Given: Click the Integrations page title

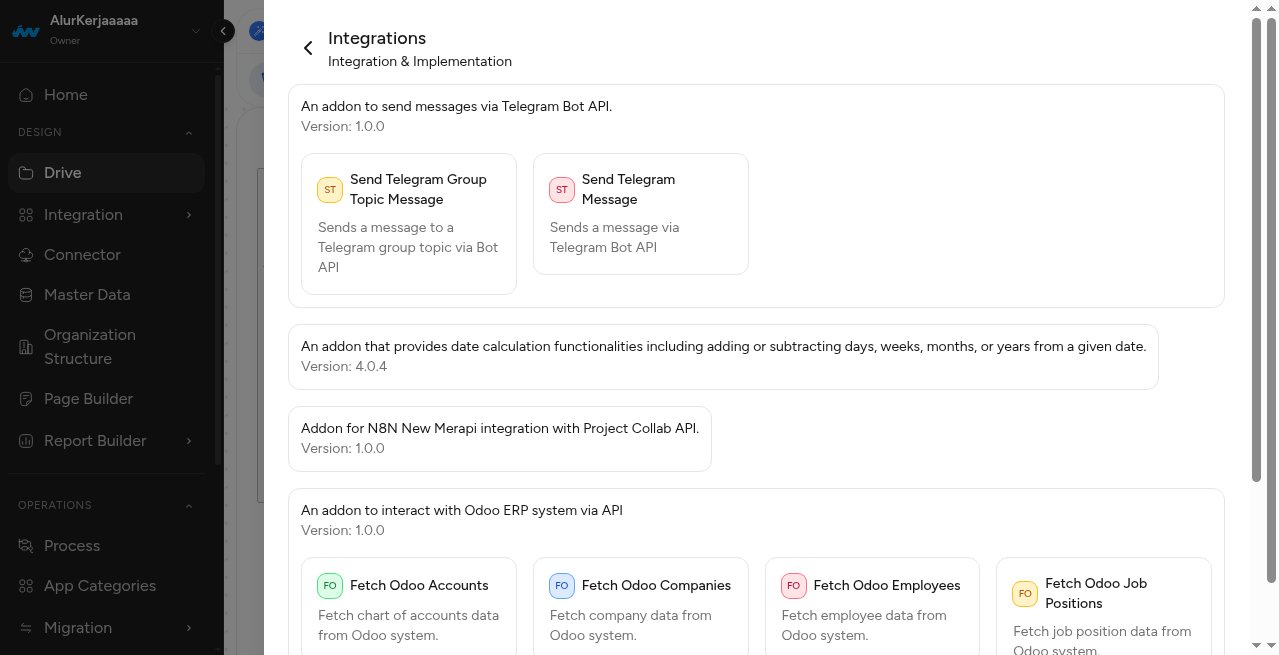Looking at the screenshot, I should 377,38.
